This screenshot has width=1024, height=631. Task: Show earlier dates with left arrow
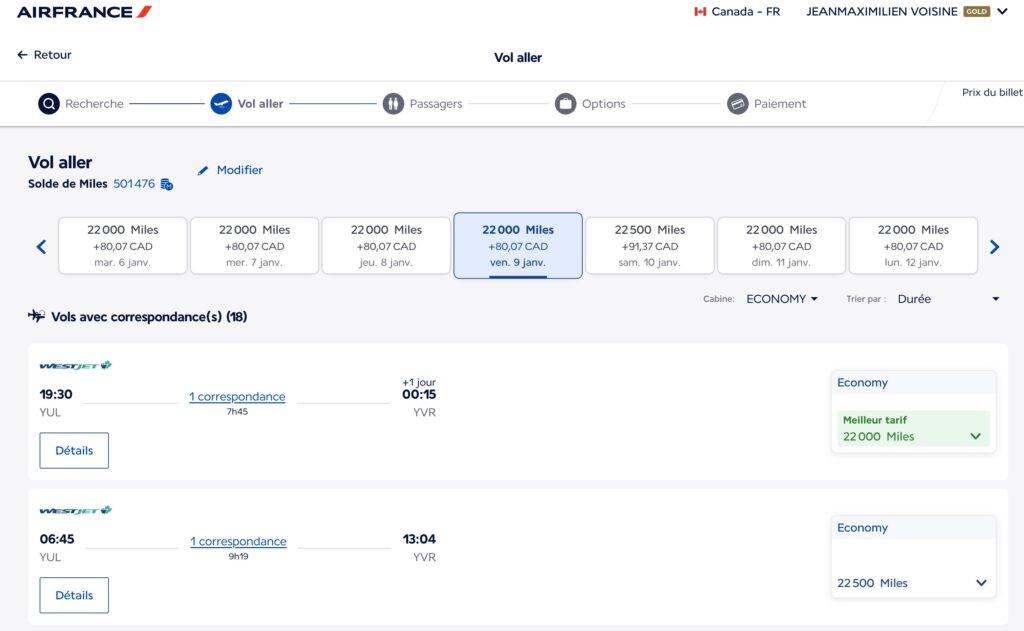41,247
